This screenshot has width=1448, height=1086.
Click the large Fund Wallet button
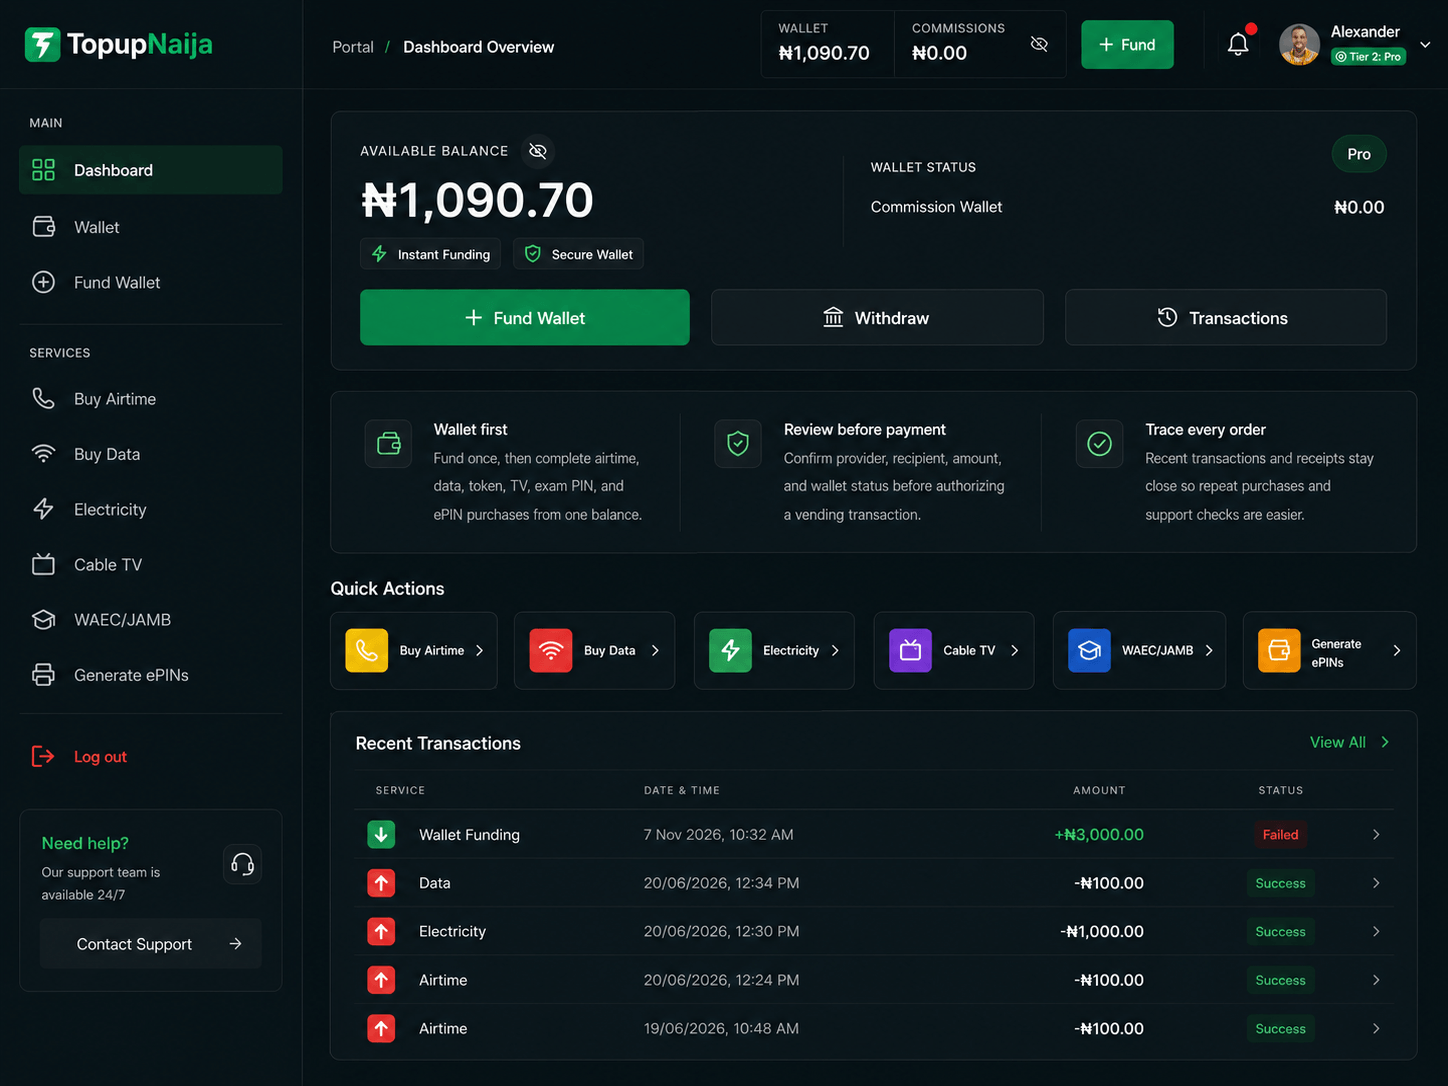525,318
